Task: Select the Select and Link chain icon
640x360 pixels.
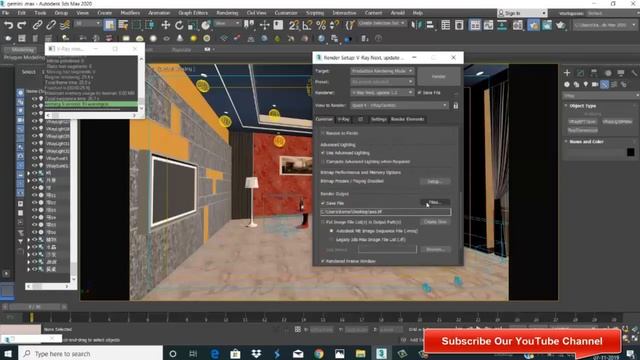Action: [x=37, y=25]
